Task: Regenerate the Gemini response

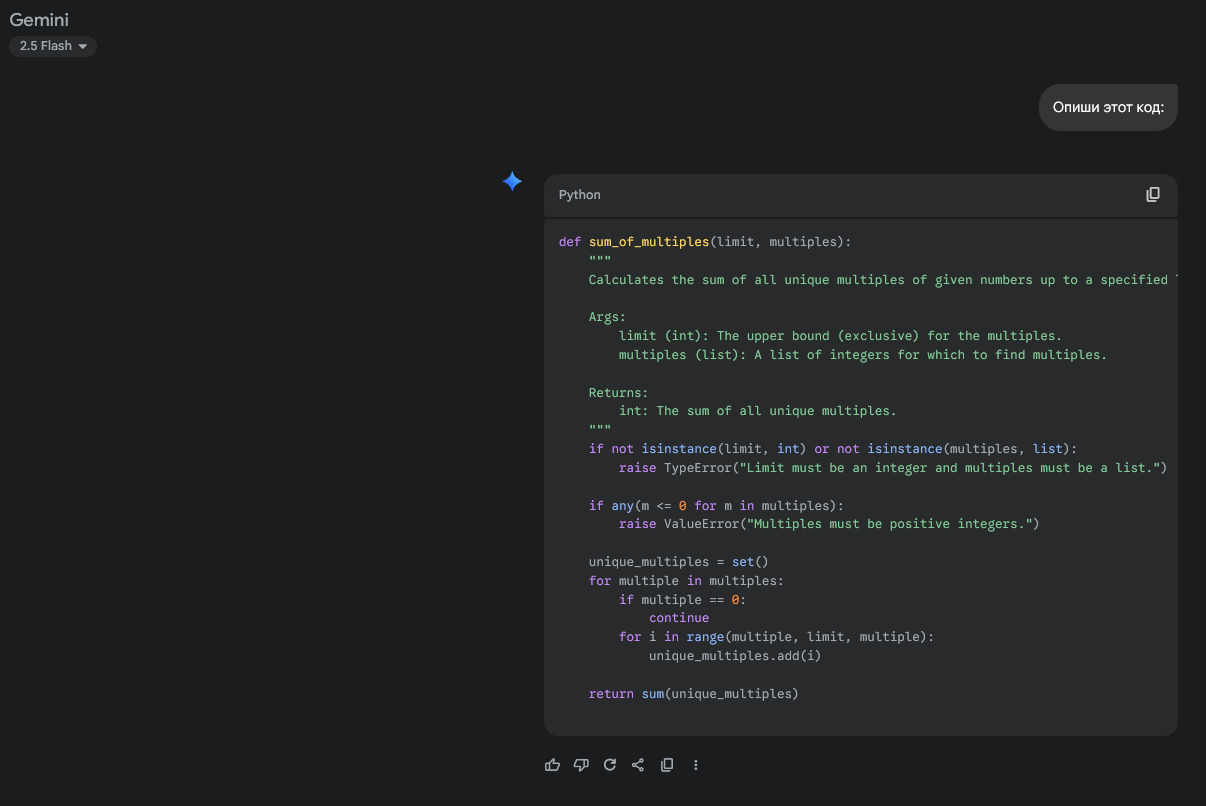Action: coord(610,765)
